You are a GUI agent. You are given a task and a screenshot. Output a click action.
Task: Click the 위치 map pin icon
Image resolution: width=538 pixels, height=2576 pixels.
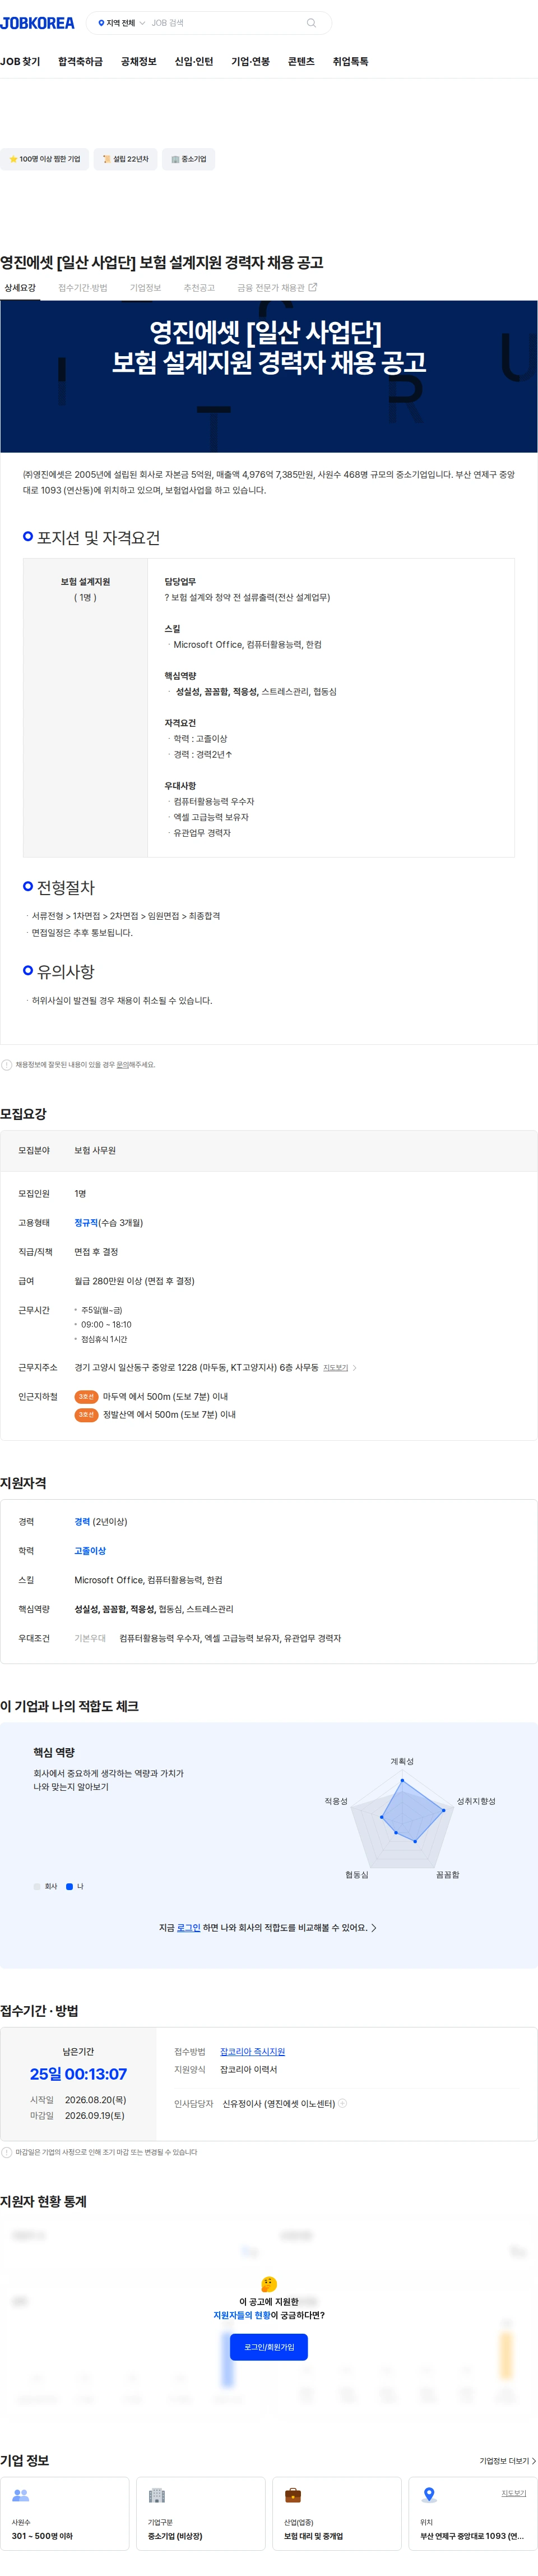coord(429,2494)
